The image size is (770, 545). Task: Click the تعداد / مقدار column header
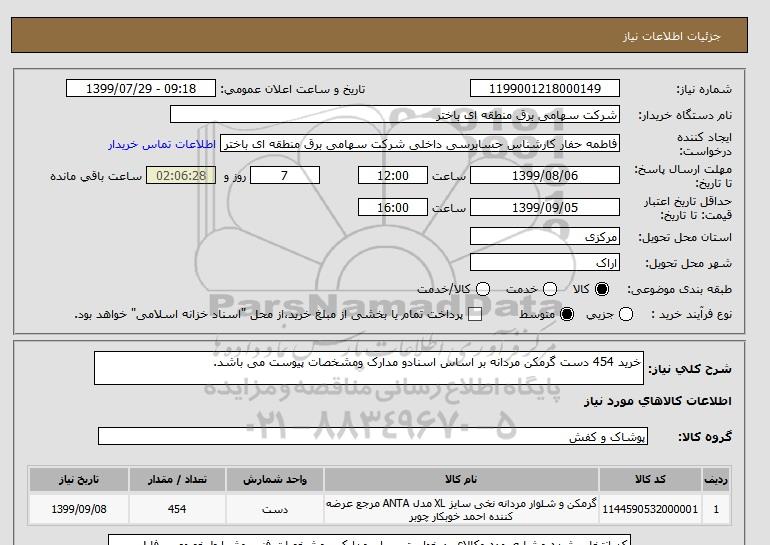(177, 479)
